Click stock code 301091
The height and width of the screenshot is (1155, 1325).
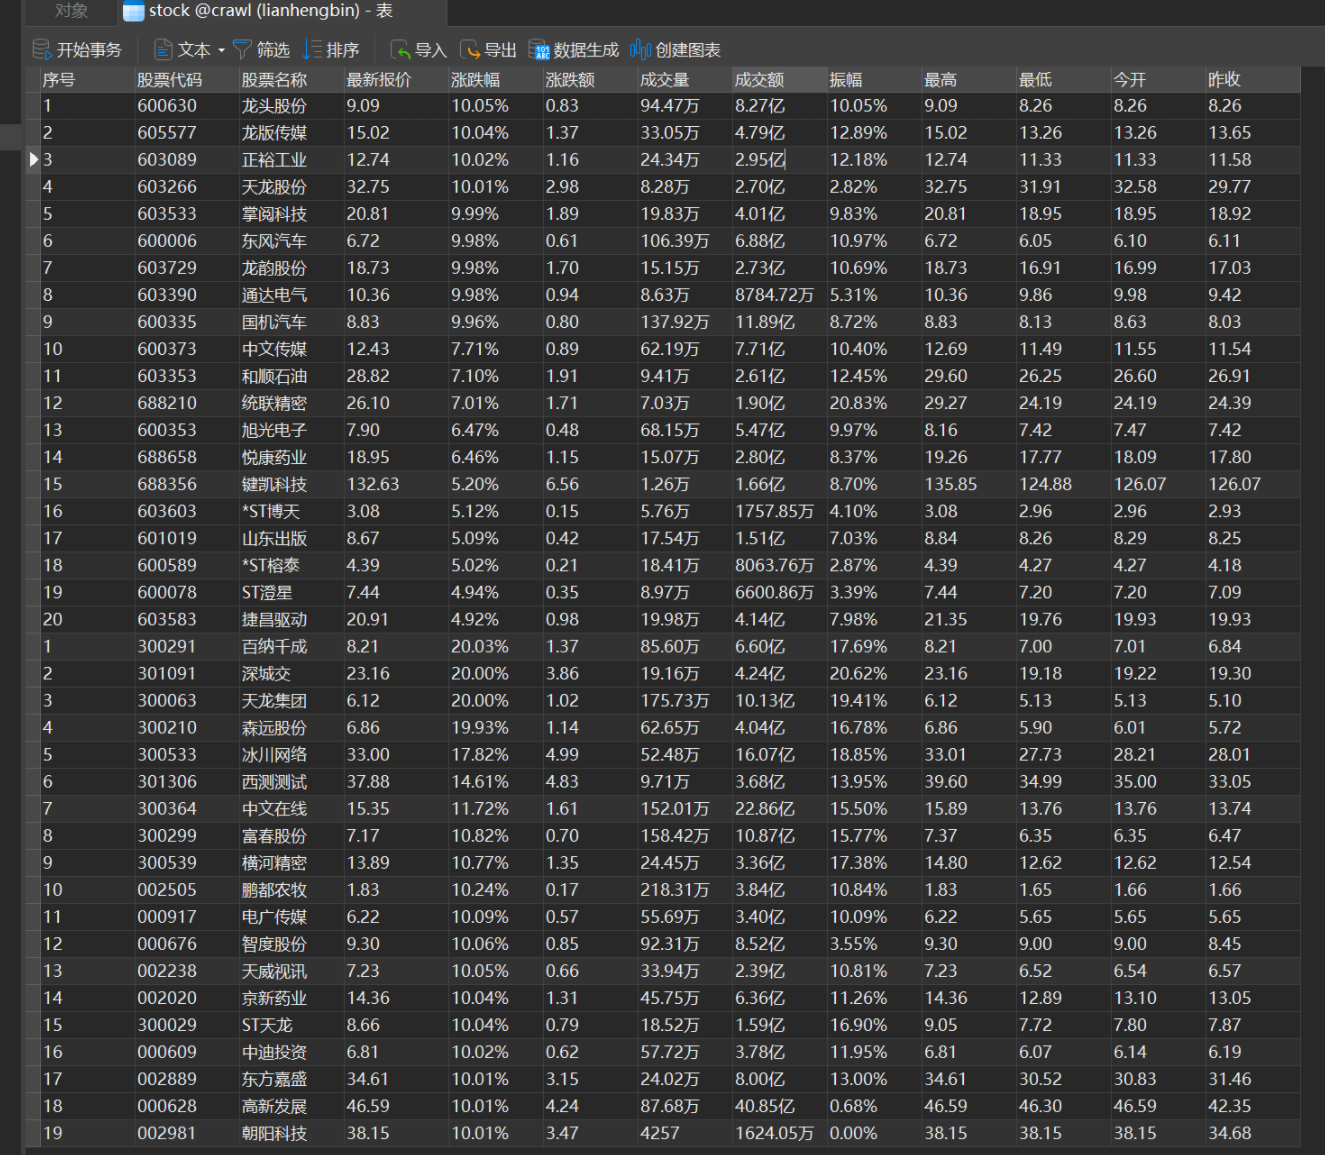[x=186, y=672]
